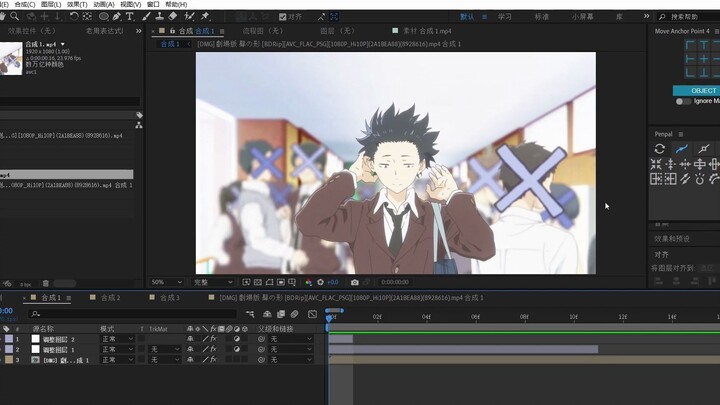Image resolution: width=720 pixels, height=405 pixels.
Task: Click the show channel color icon
Action: tap(309, 282)
